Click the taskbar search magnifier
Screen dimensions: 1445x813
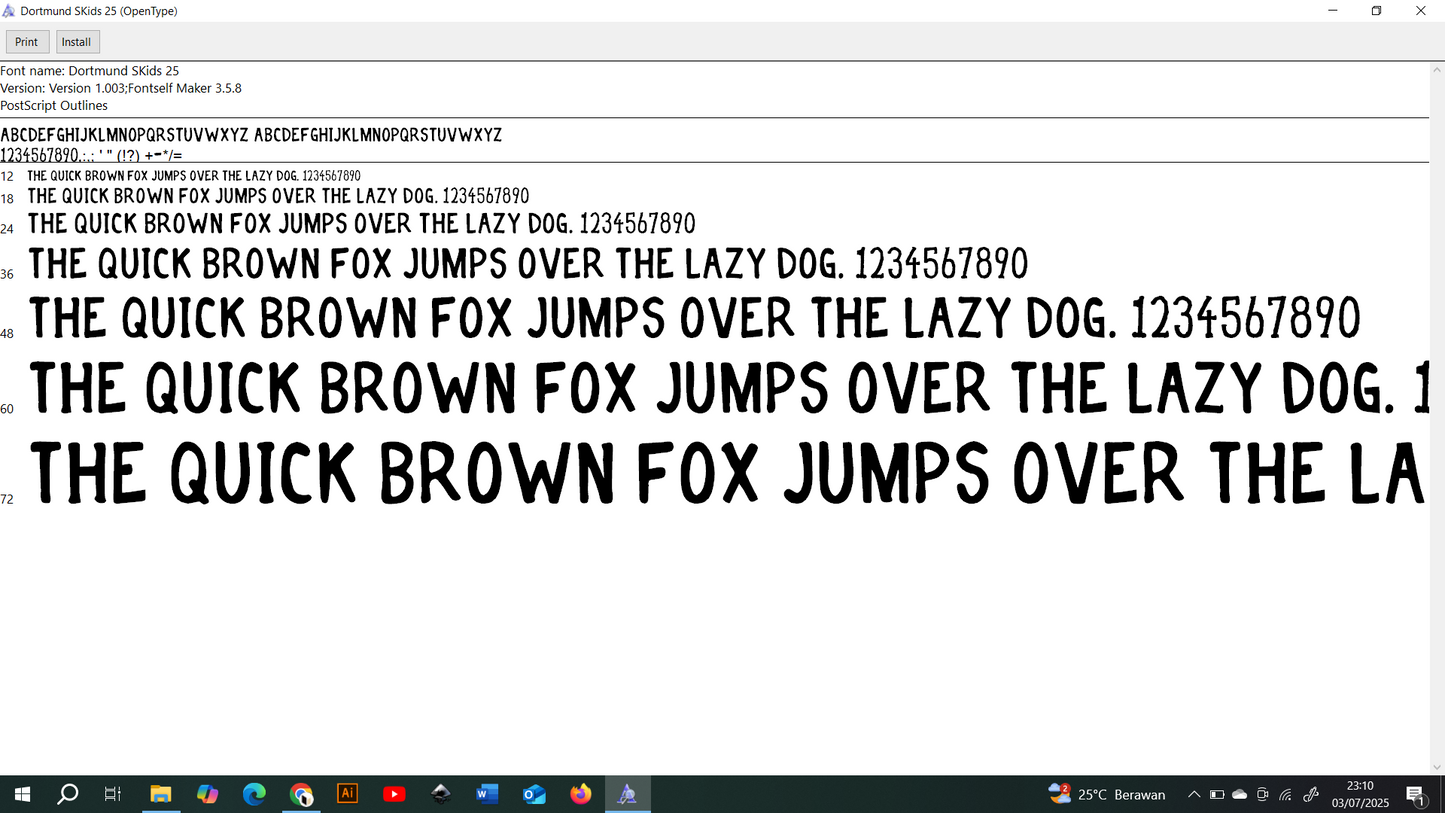[68, 794]
